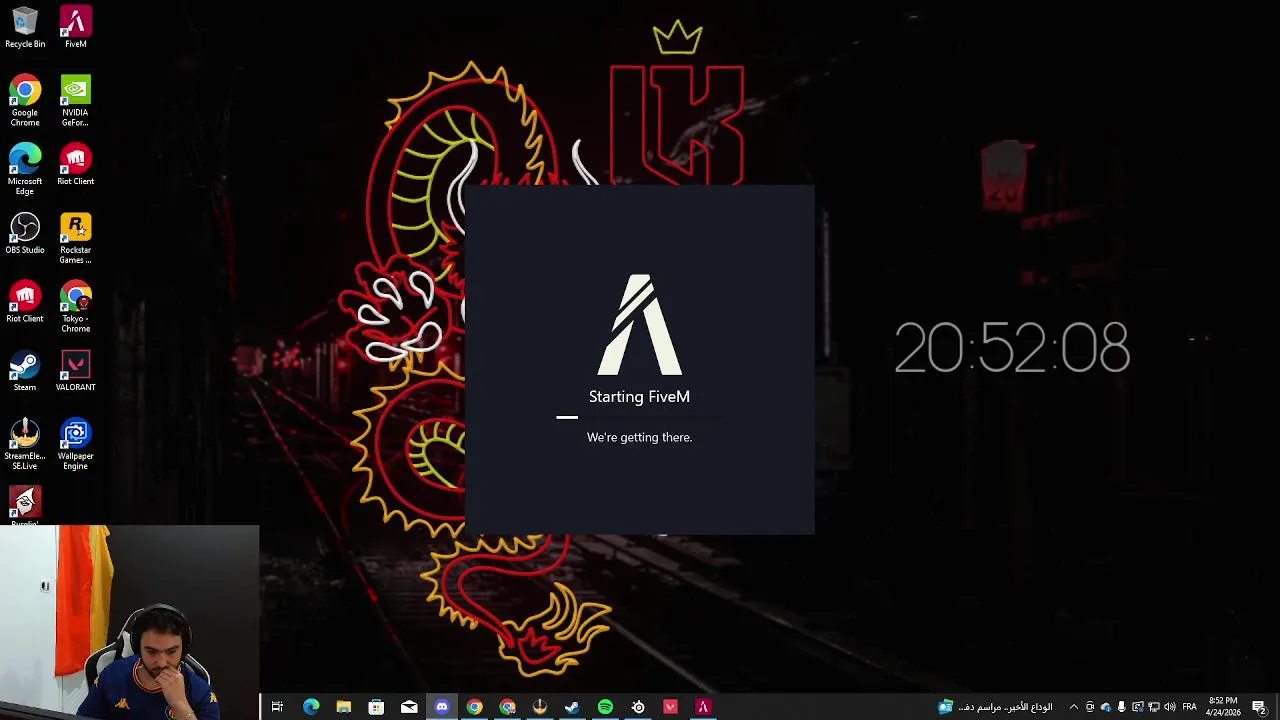Select the Steam desktop shortcut

tap(25, 371)
